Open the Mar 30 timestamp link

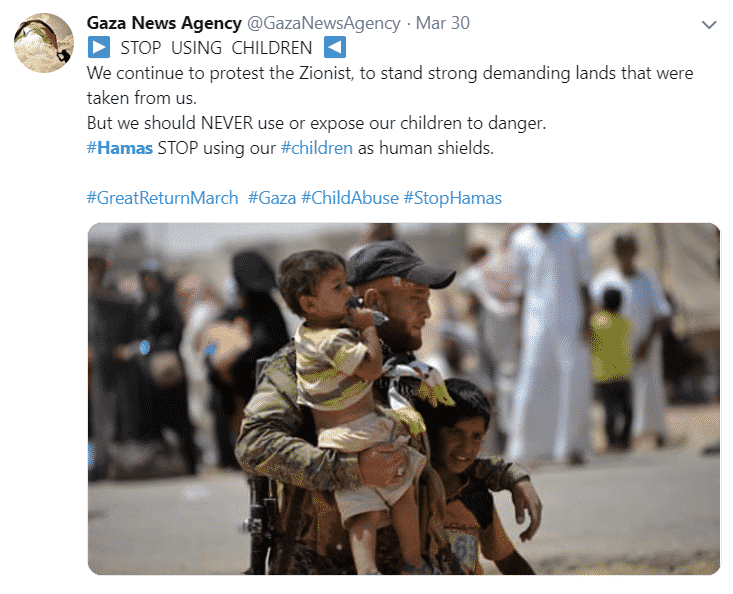tap(443, 23)
